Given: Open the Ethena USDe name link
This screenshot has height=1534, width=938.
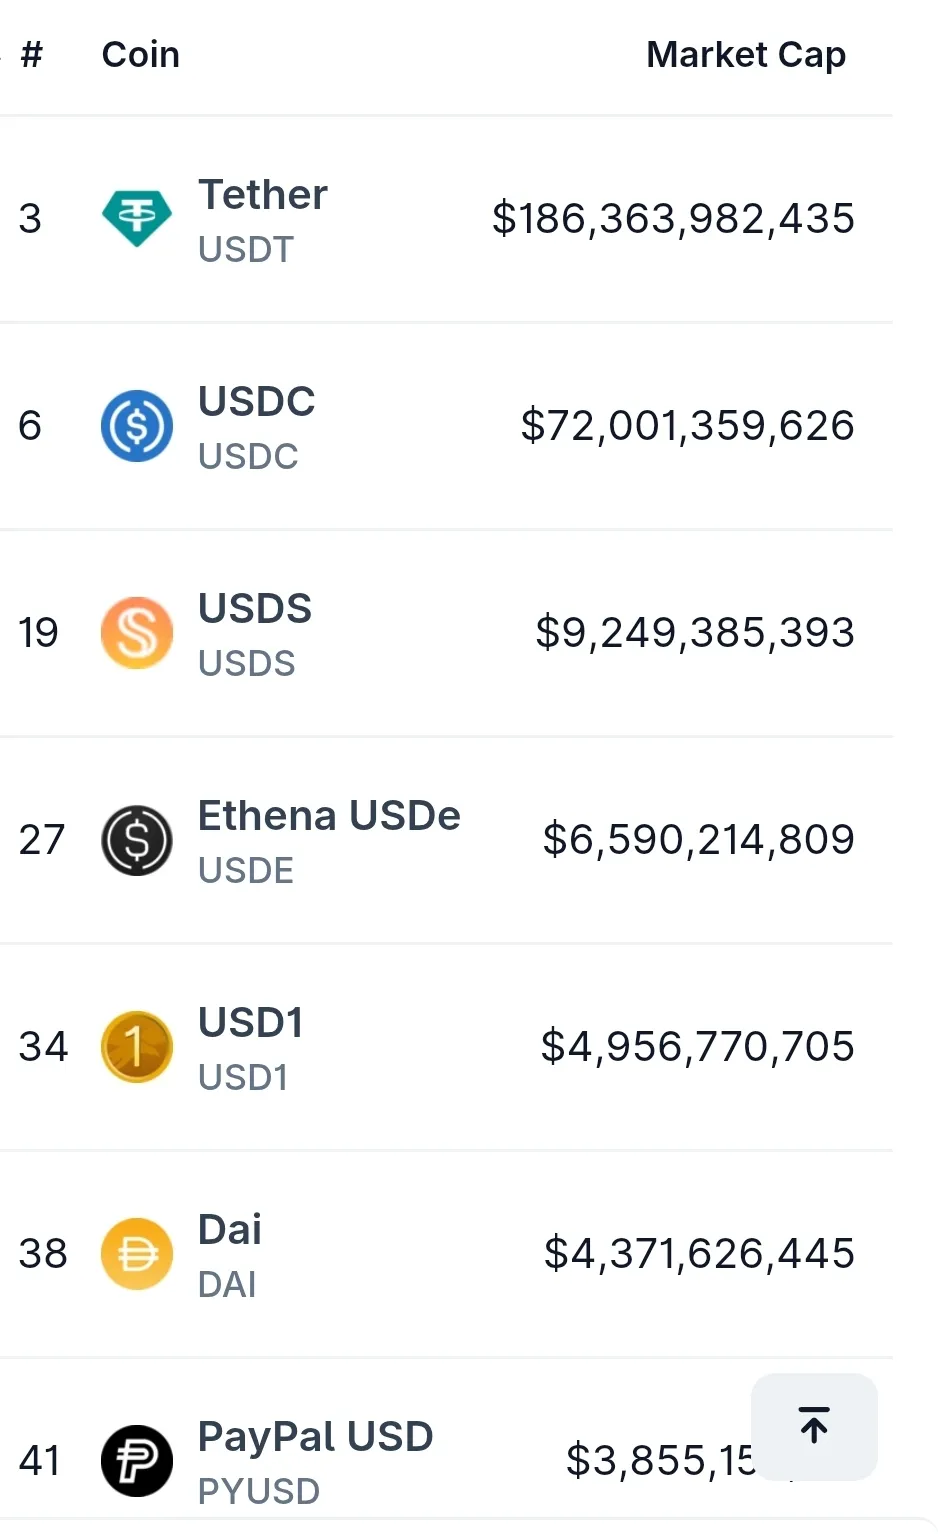Looking at the screenshot, I should point(329,816).
